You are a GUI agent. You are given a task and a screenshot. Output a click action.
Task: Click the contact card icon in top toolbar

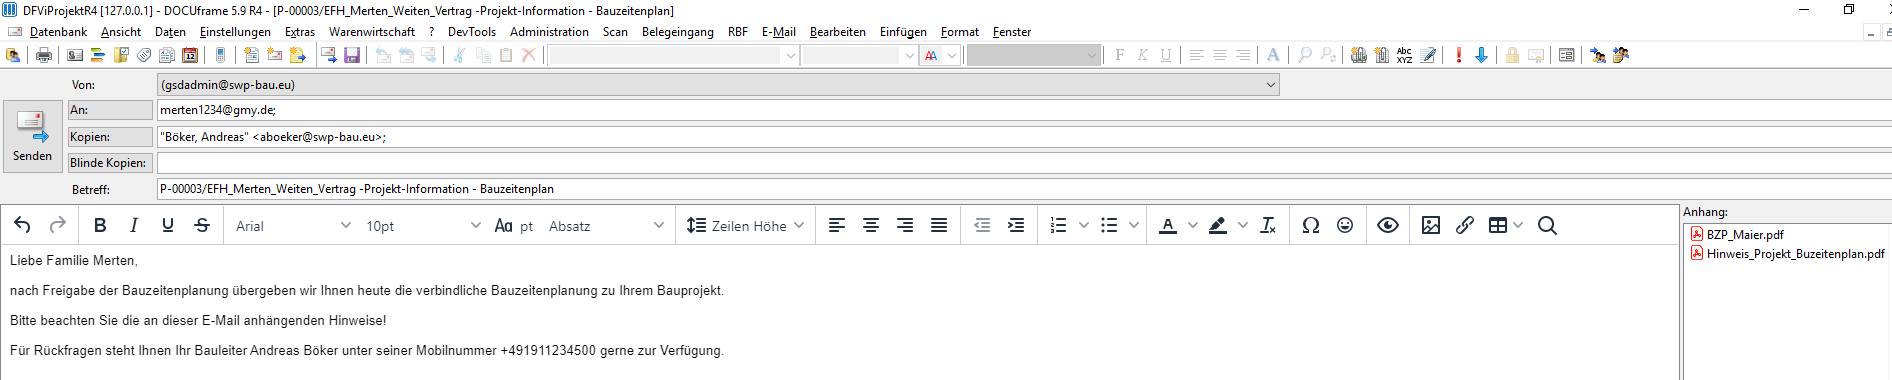coord(75,55)
